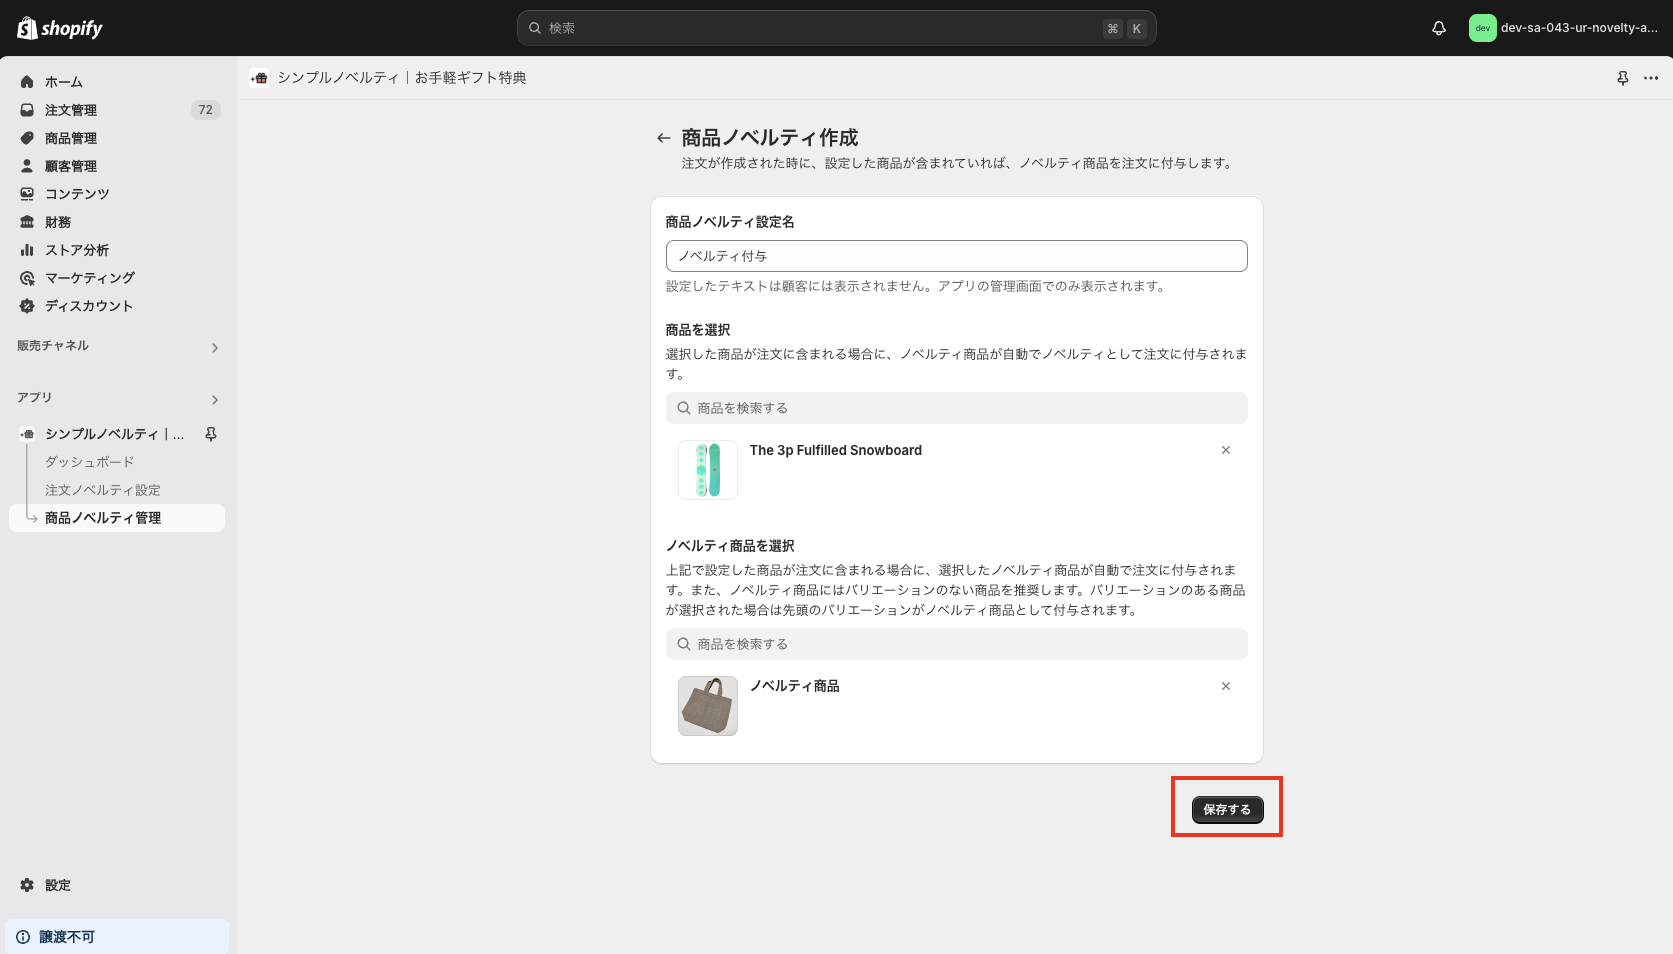Screen dimensions: 1673x954
Task: Open ストア分析 in the sidebar
Action: (x=75, y=249)
